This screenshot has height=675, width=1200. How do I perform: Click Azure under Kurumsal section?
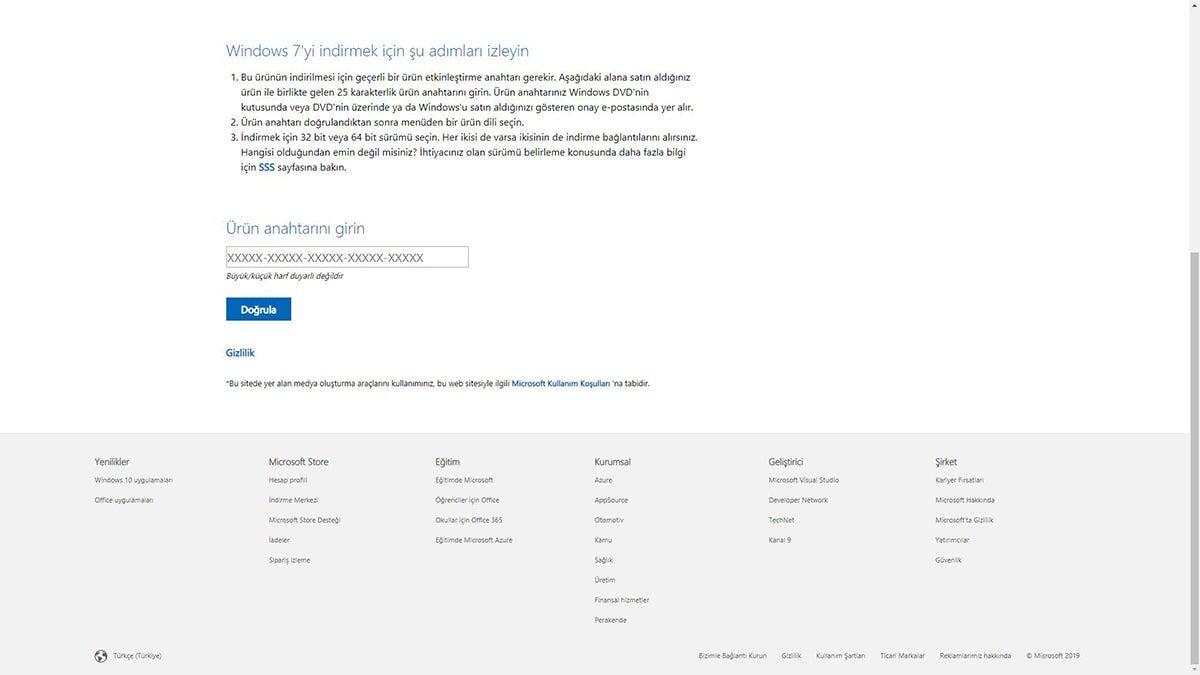coord(602,480)
